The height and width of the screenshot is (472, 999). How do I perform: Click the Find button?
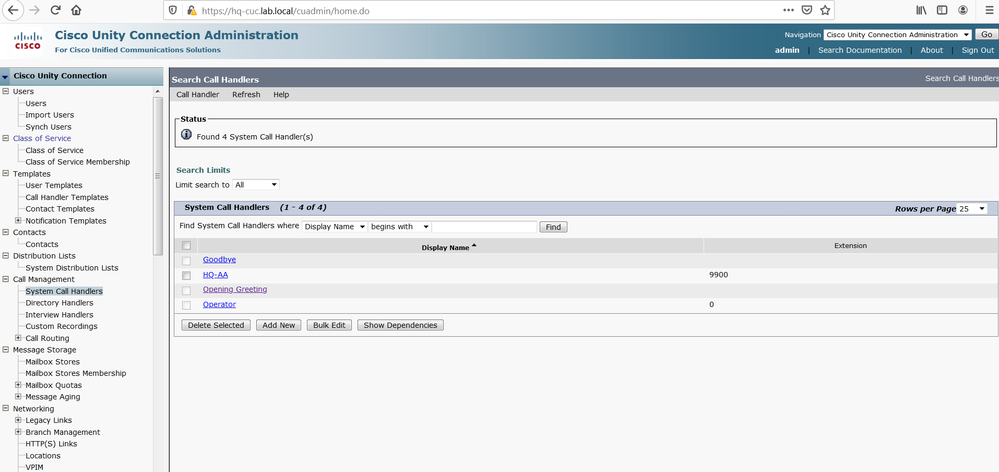click(x=553, y=227)
